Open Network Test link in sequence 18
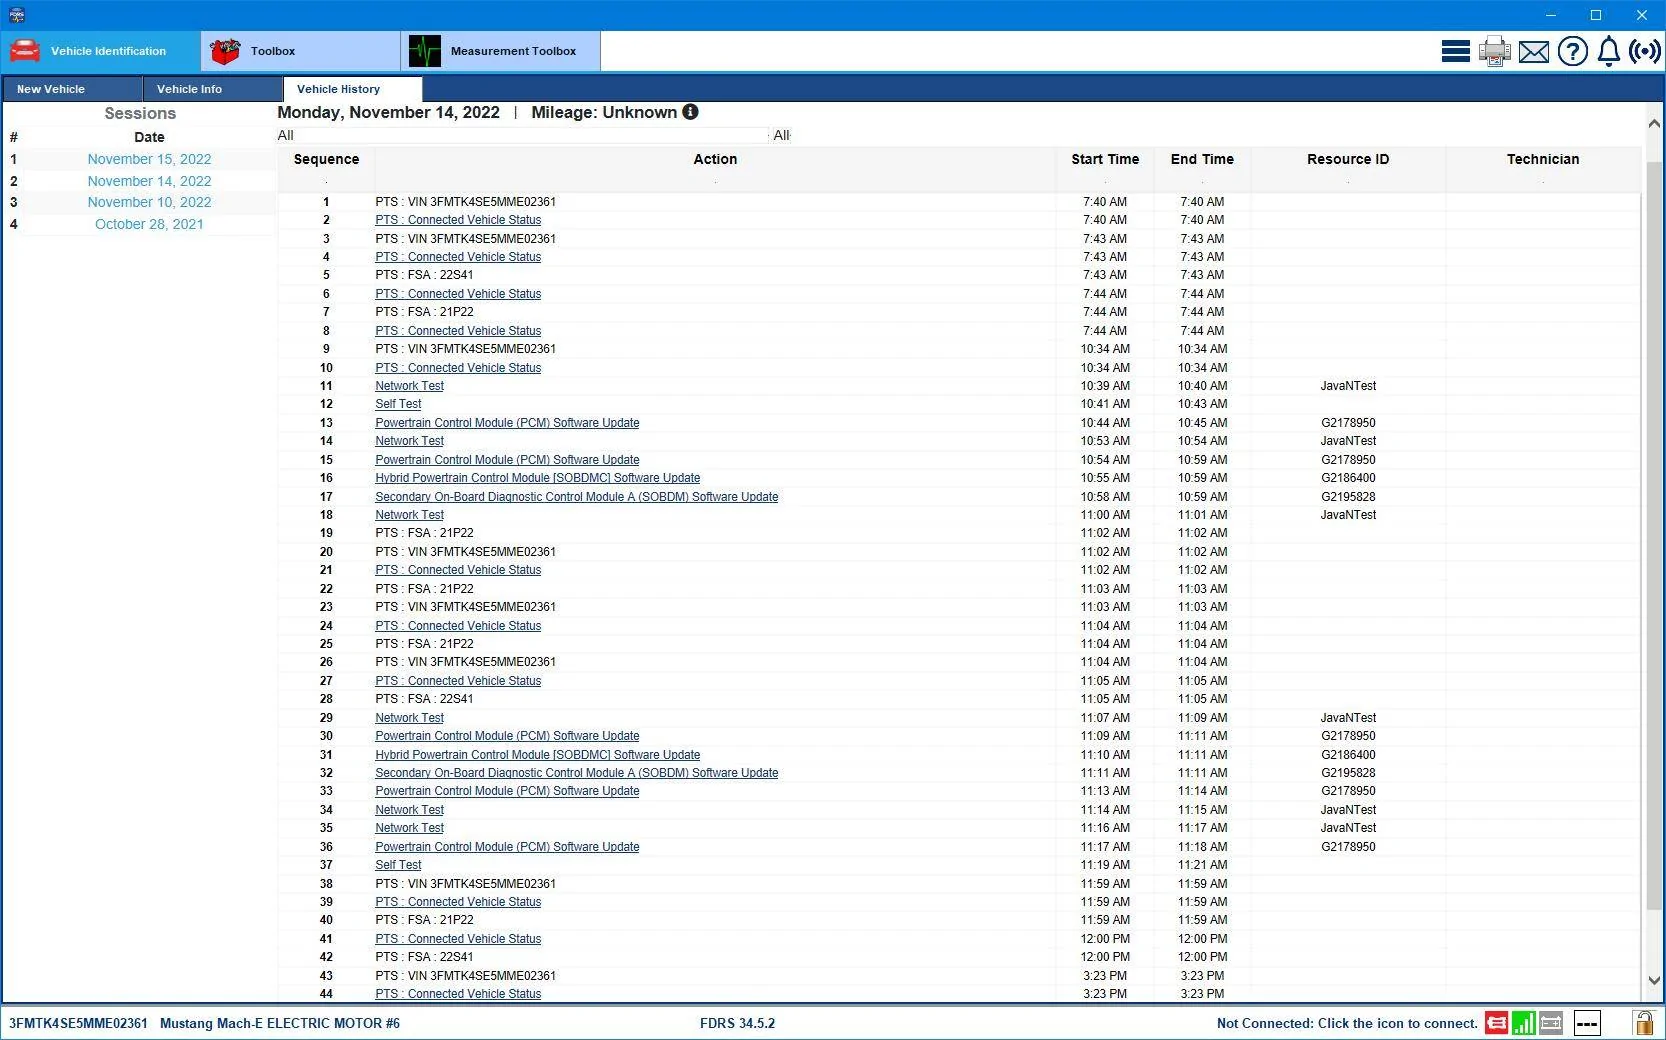1666x1040 pixels. [x=409, y=515]
